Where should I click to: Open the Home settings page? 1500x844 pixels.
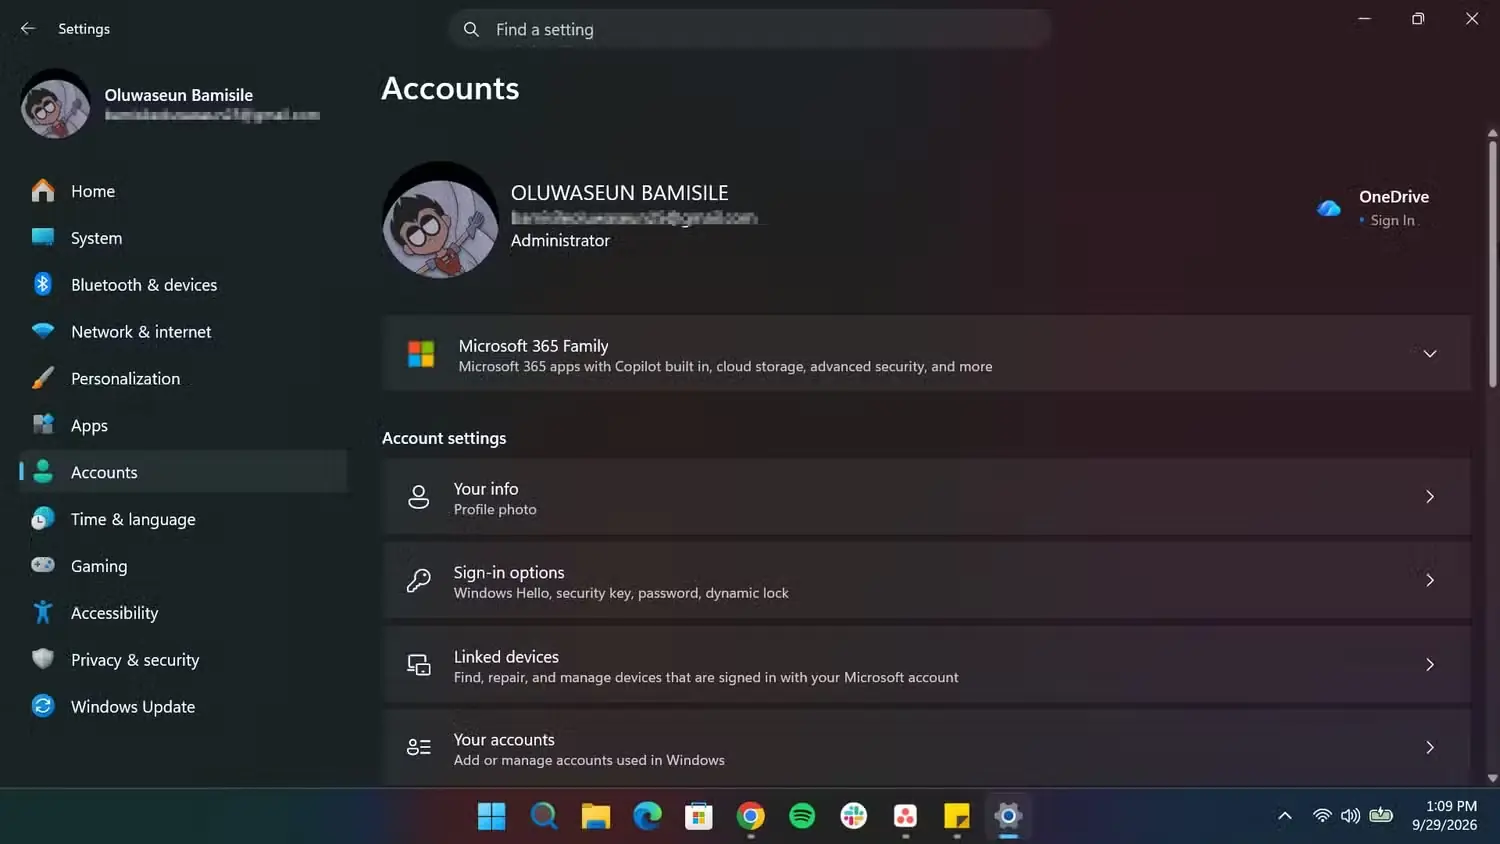click(183, 191)
